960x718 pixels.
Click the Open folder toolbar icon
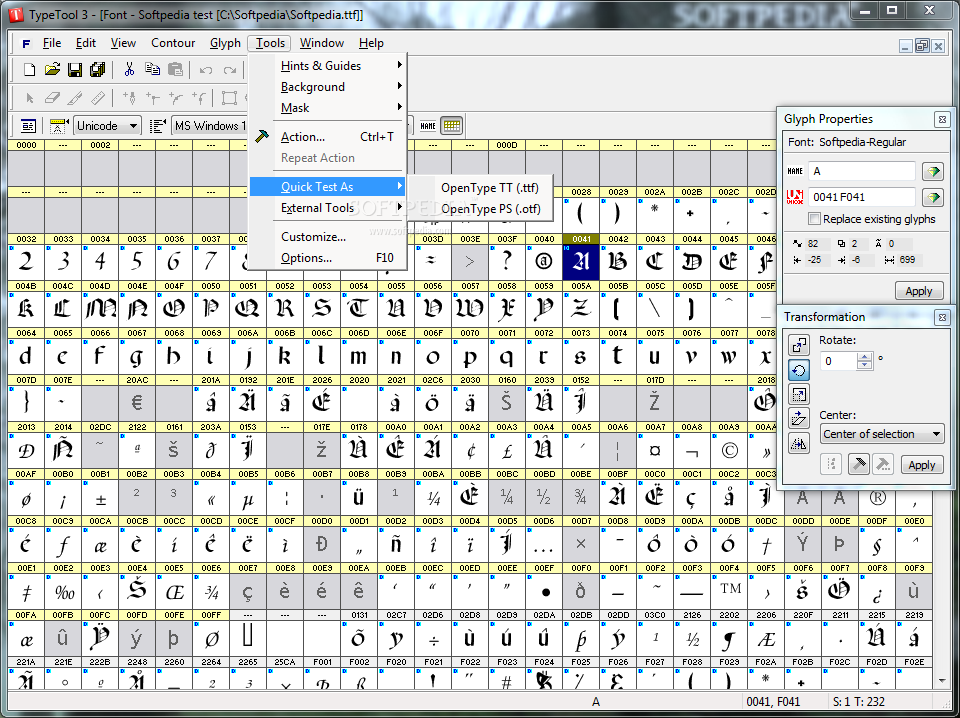point(52,70)
